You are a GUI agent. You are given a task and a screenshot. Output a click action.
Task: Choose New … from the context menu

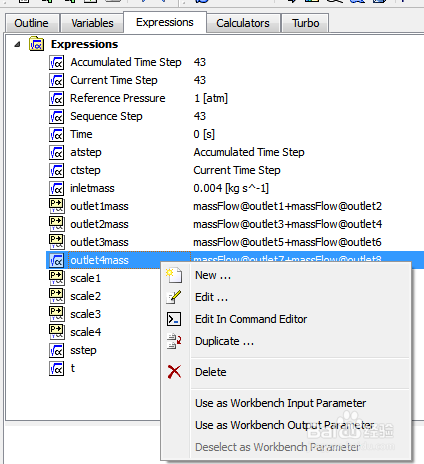click(286, 275)
